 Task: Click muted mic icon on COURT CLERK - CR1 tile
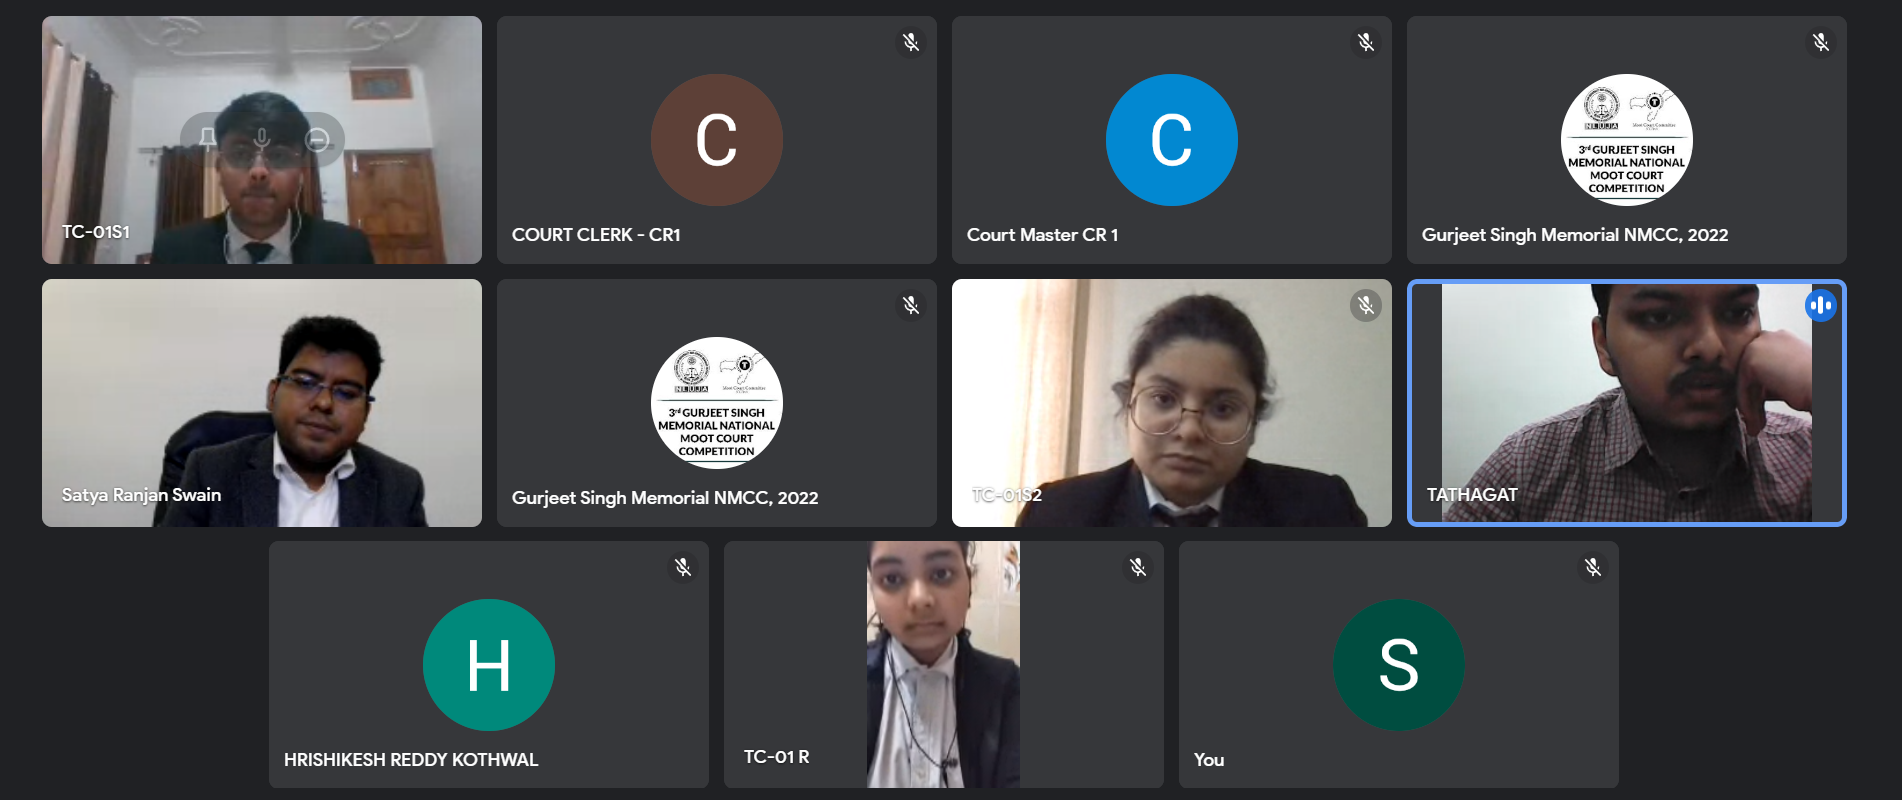911,42
